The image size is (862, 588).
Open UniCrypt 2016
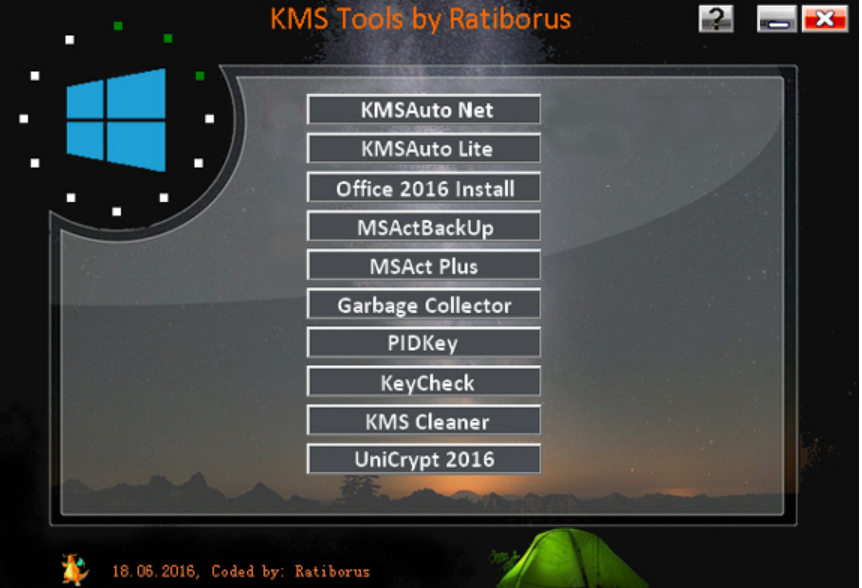(423, 460)
